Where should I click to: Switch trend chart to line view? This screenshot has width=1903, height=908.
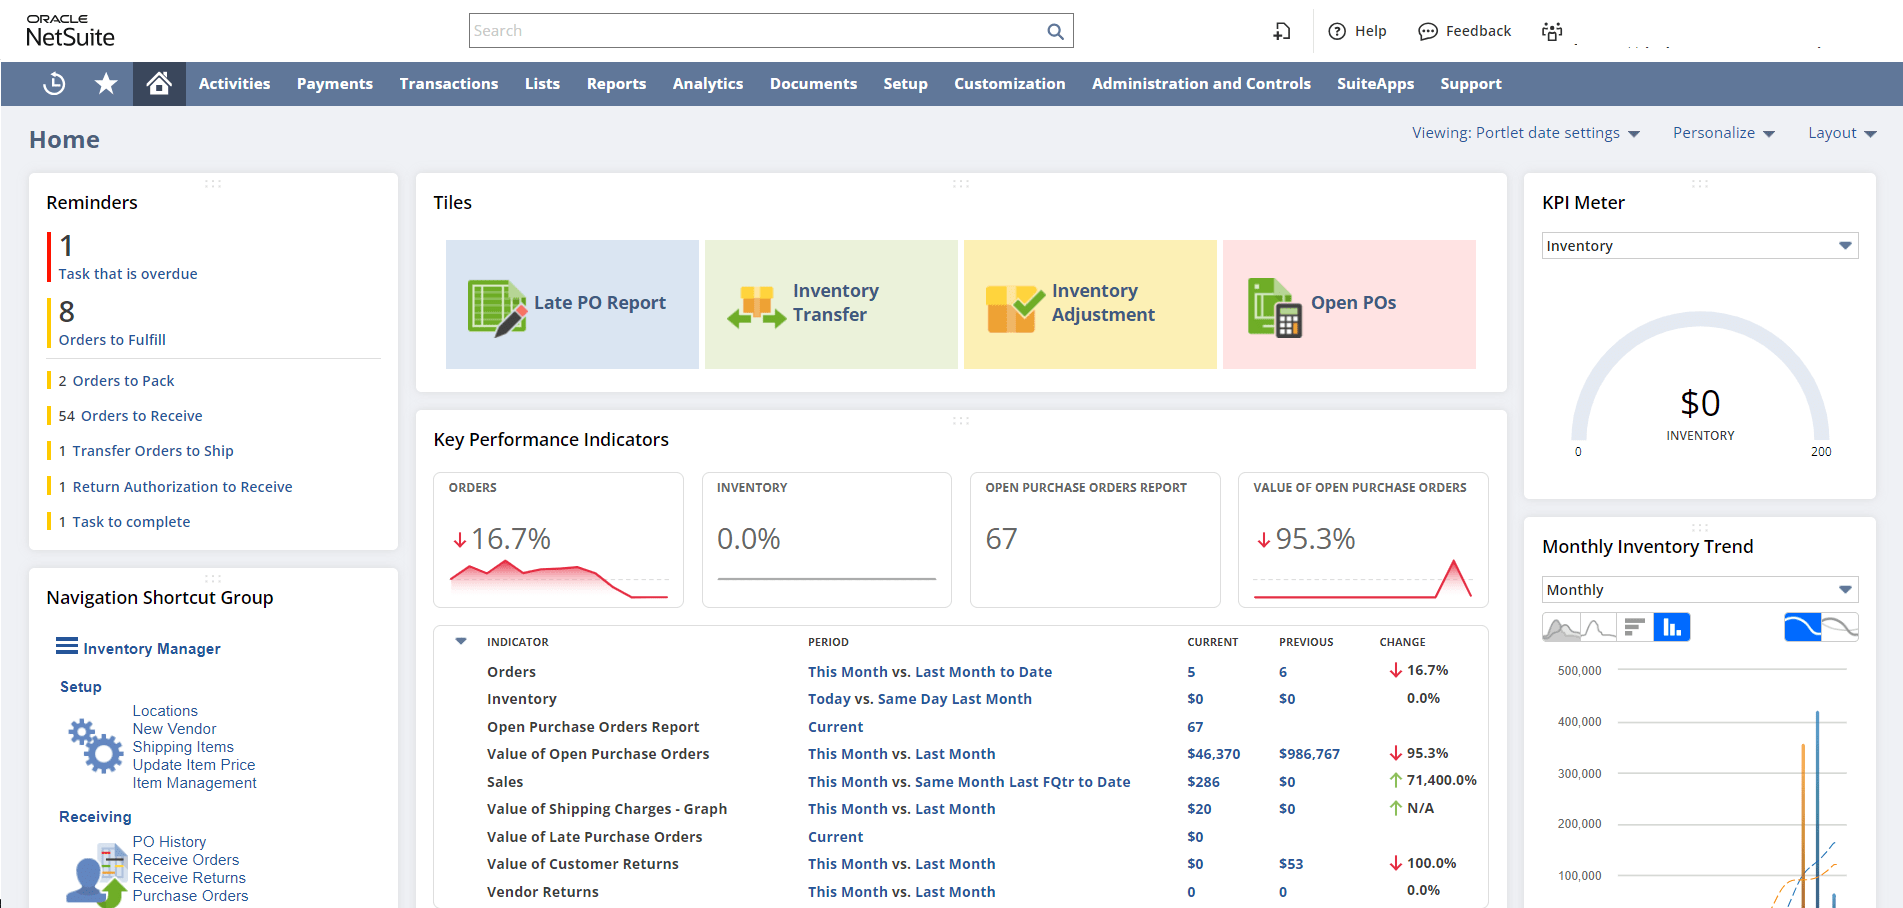coord(1598,627)
